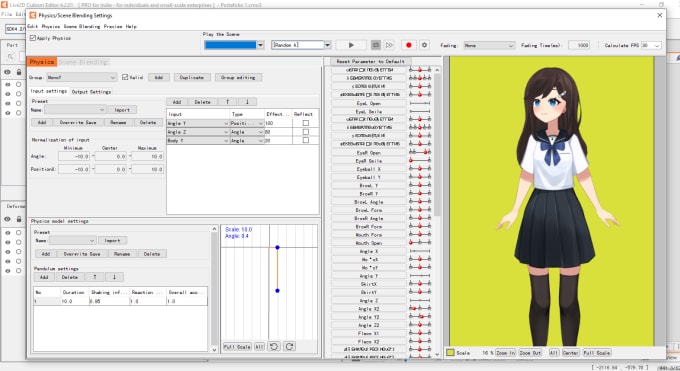Open the Group dropdown list

pyautogui.click(x=82, y=77)
